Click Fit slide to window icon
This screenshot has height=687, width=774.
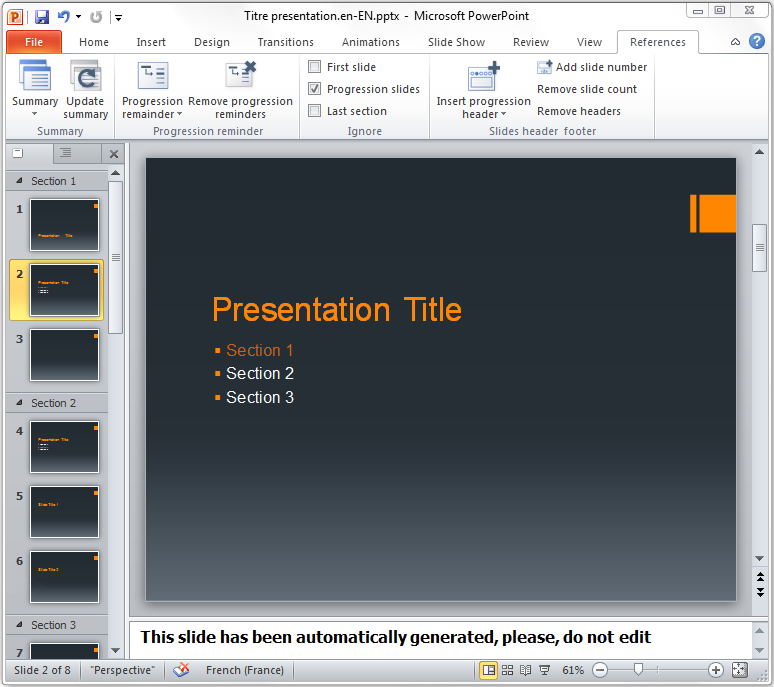coord(739,670)
